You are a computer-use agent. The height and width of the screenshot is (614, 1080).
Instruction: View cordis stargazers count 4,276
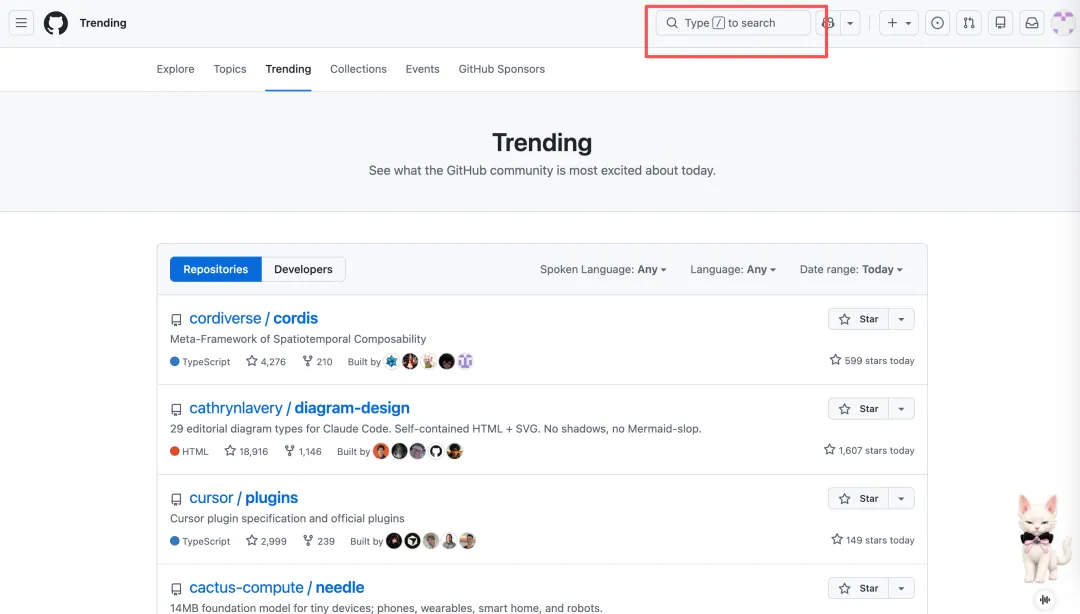click(266, 361)
